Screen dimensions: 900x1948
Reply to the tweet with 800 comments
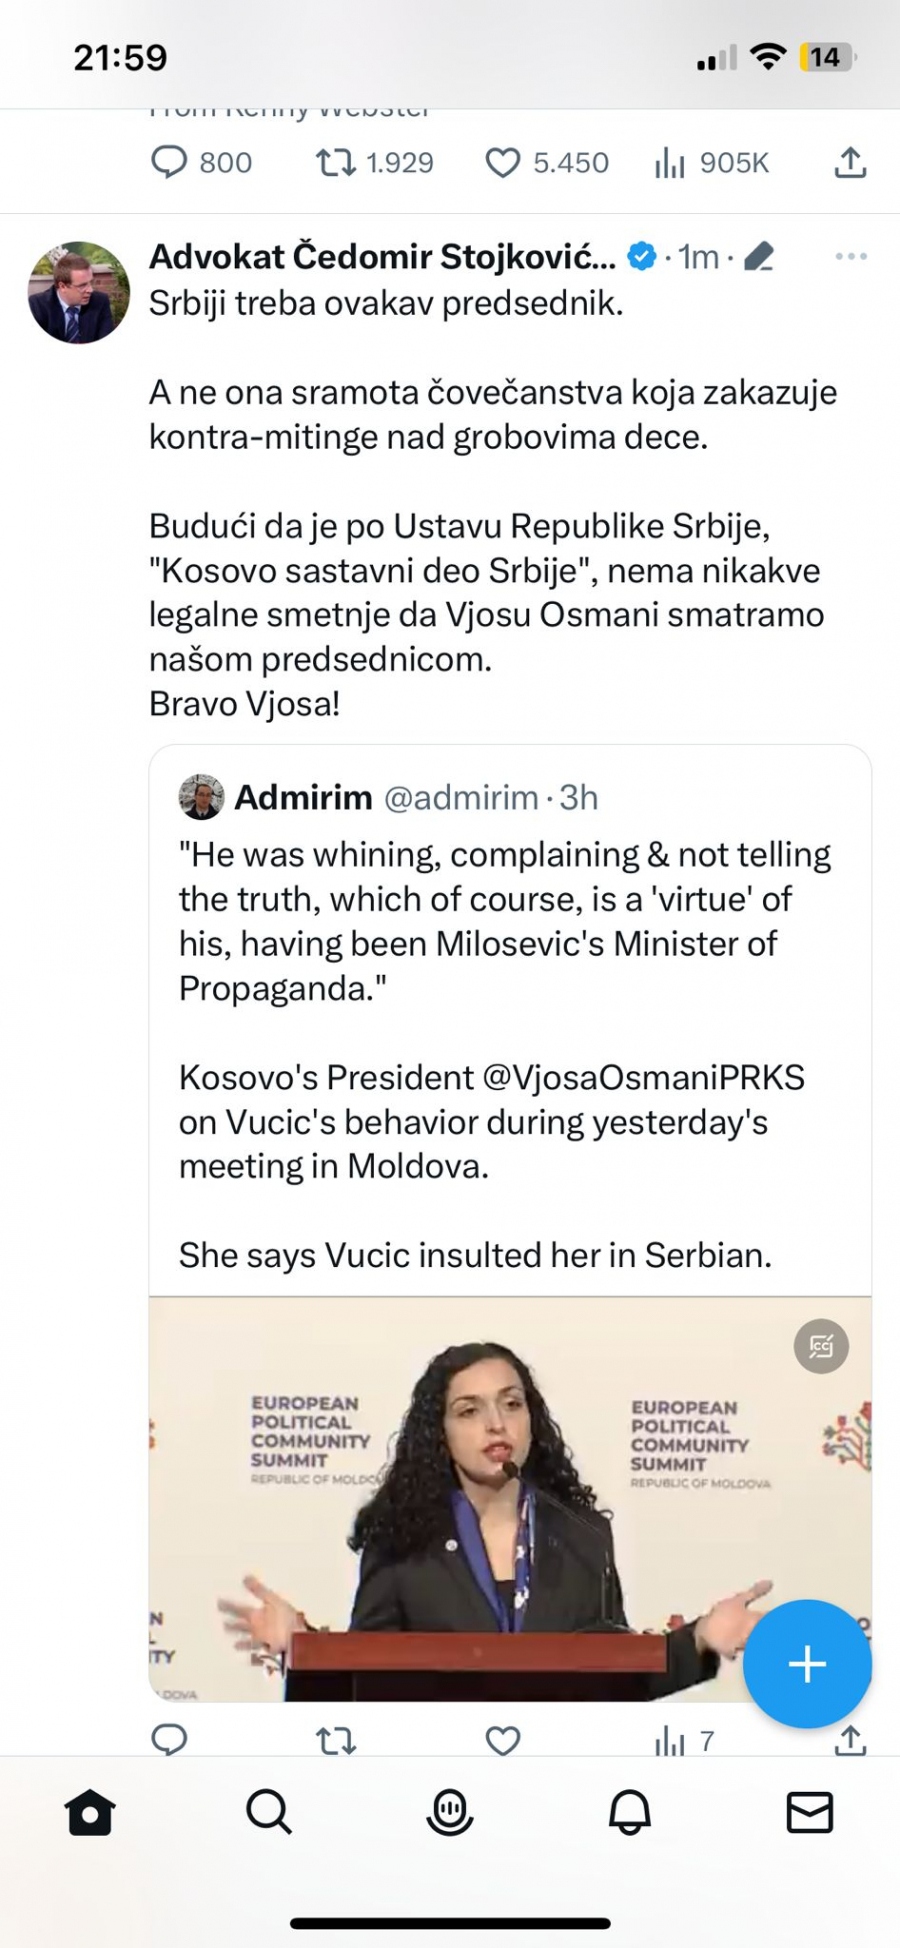pyautogui.click(x=169, y=163)
